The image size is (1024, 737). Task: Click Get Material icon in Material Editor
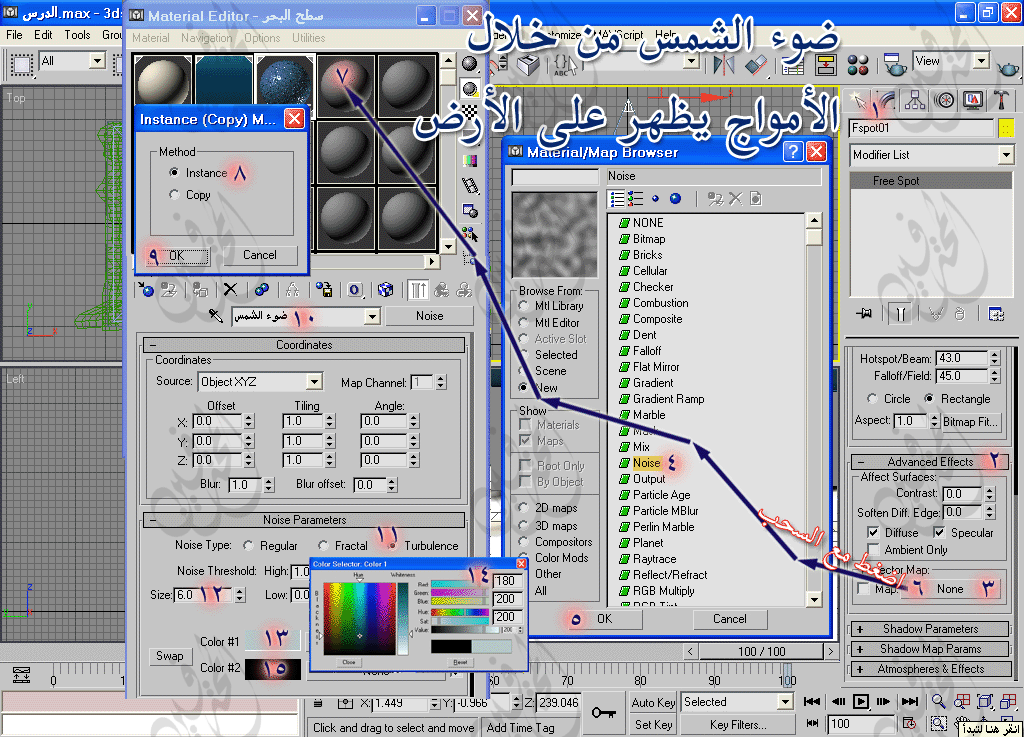[x=146, y=290]
